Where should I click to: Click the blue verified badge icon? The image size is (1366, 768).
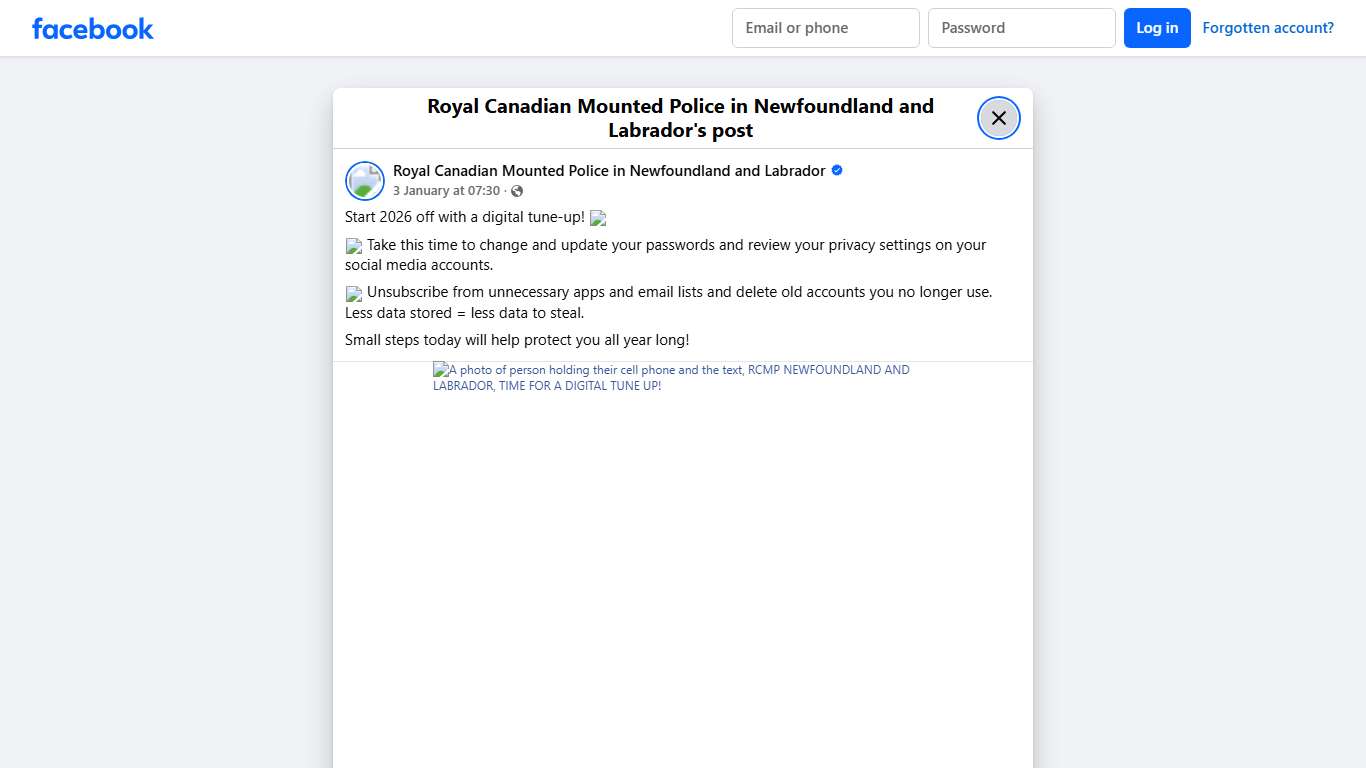[837, 171]
